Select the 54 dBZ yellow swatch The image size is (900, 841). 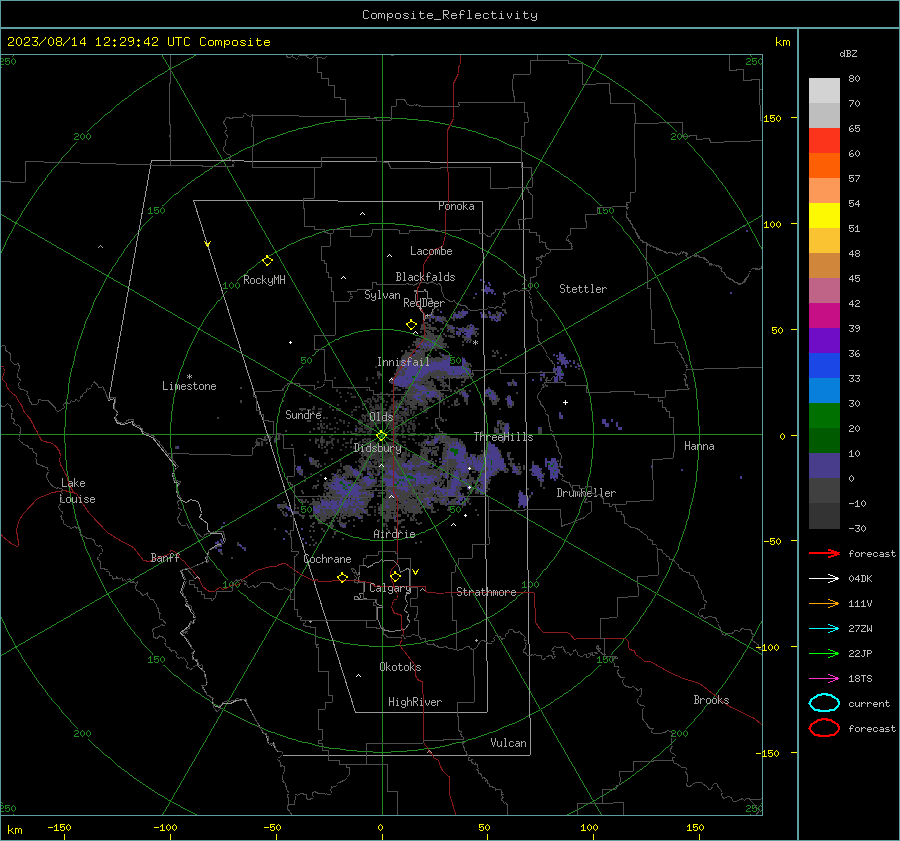pyautogui.click(x=824, y=215)
